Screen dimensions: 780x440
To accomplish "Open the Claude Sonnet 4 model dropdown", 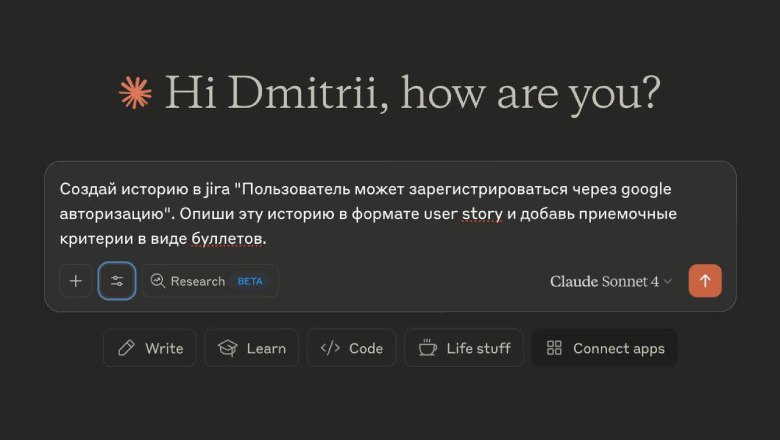I will point(611,281).
